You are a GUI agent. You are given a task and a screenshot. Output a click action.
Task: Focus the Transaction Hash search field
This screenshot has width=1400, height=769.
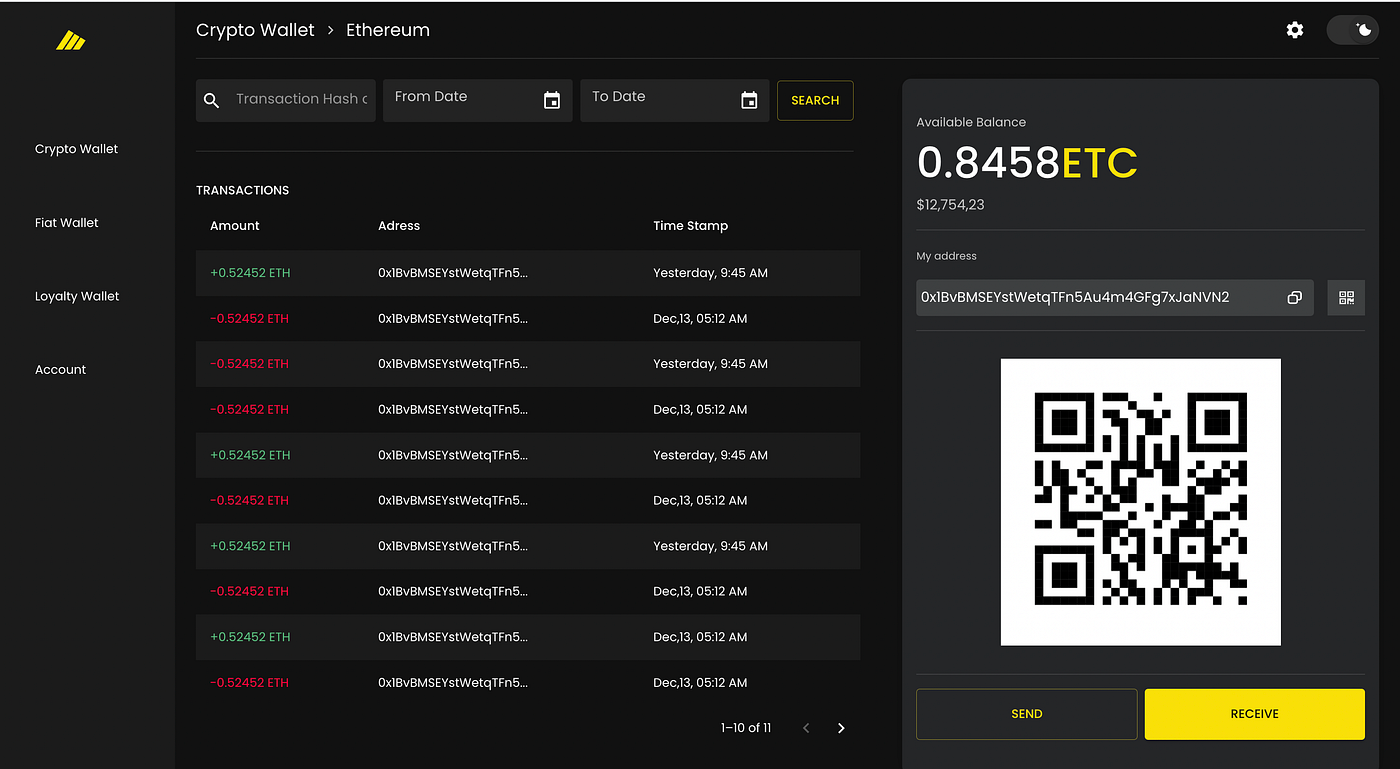(286, 100)
